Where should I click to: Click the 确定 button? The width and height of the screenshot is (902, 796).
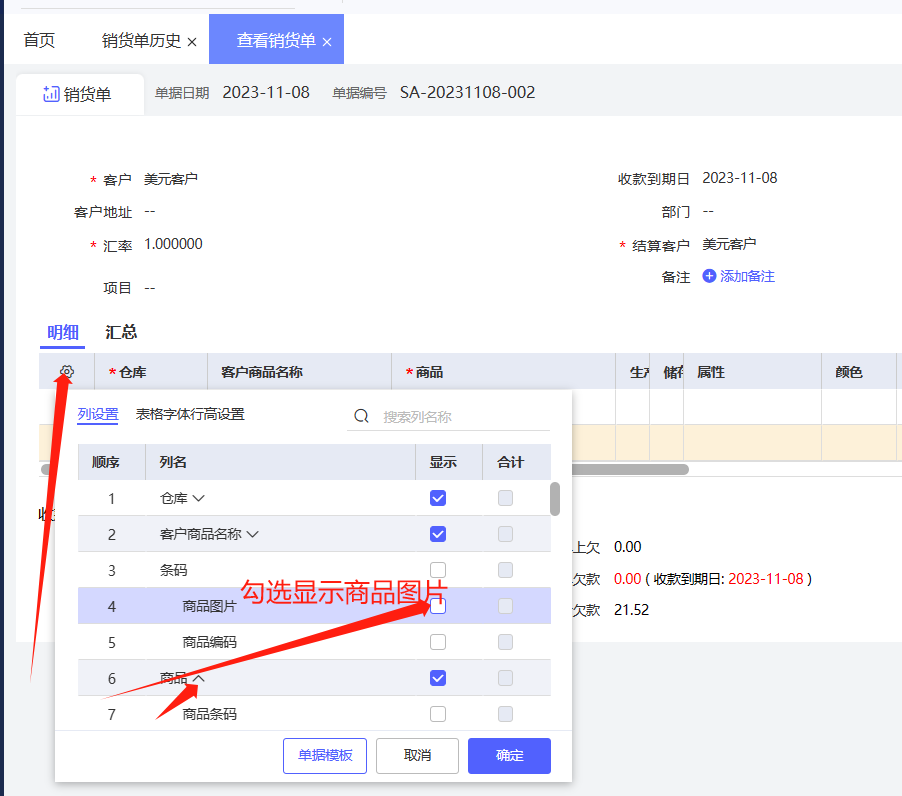(509, 755)
